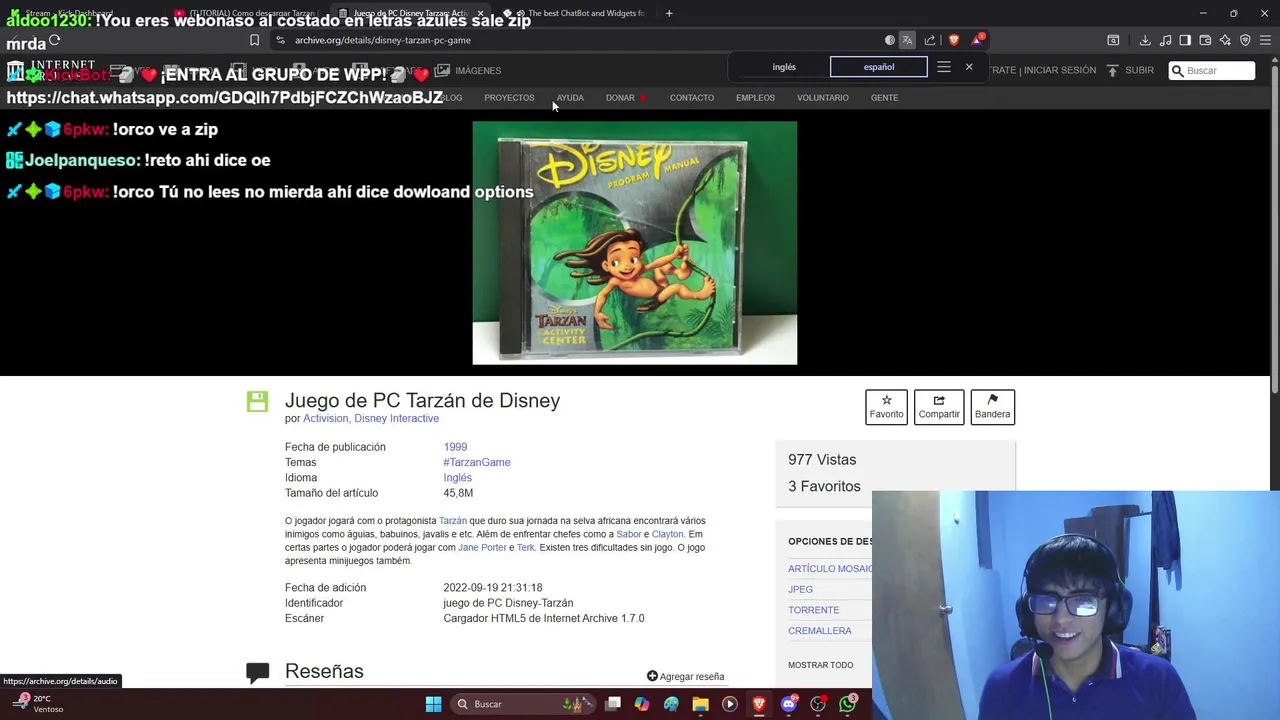This screenshot has height=720, width=1280.
Task: Open a new browser tab
Action: click(x=669, y=13)
